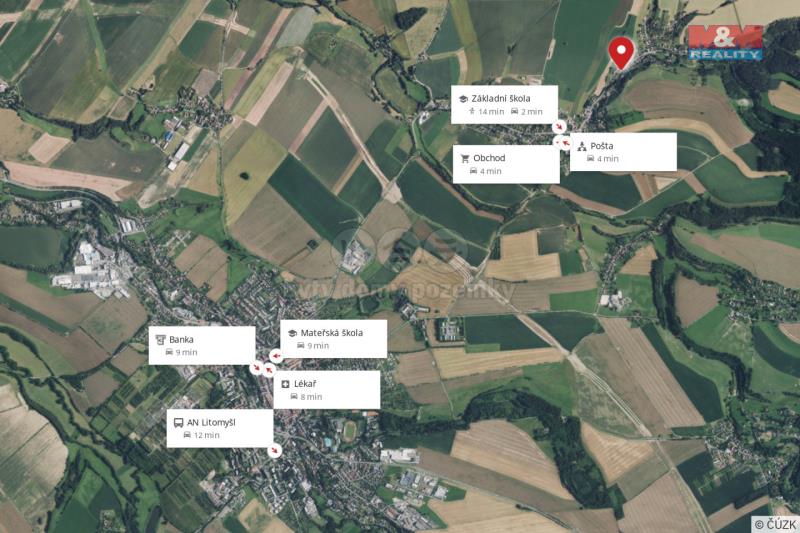Click the Banka building icon
Screen dimensions: 800x533
[161, 340]
